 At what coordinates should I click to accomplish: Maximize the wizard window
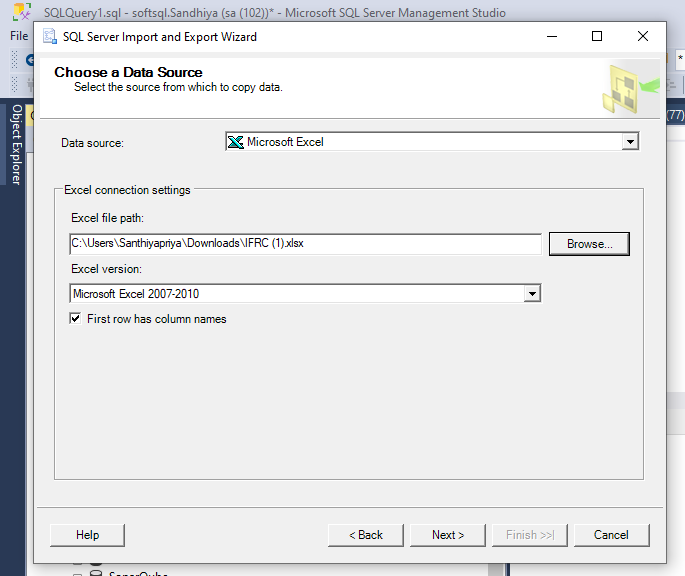[597, 36]
